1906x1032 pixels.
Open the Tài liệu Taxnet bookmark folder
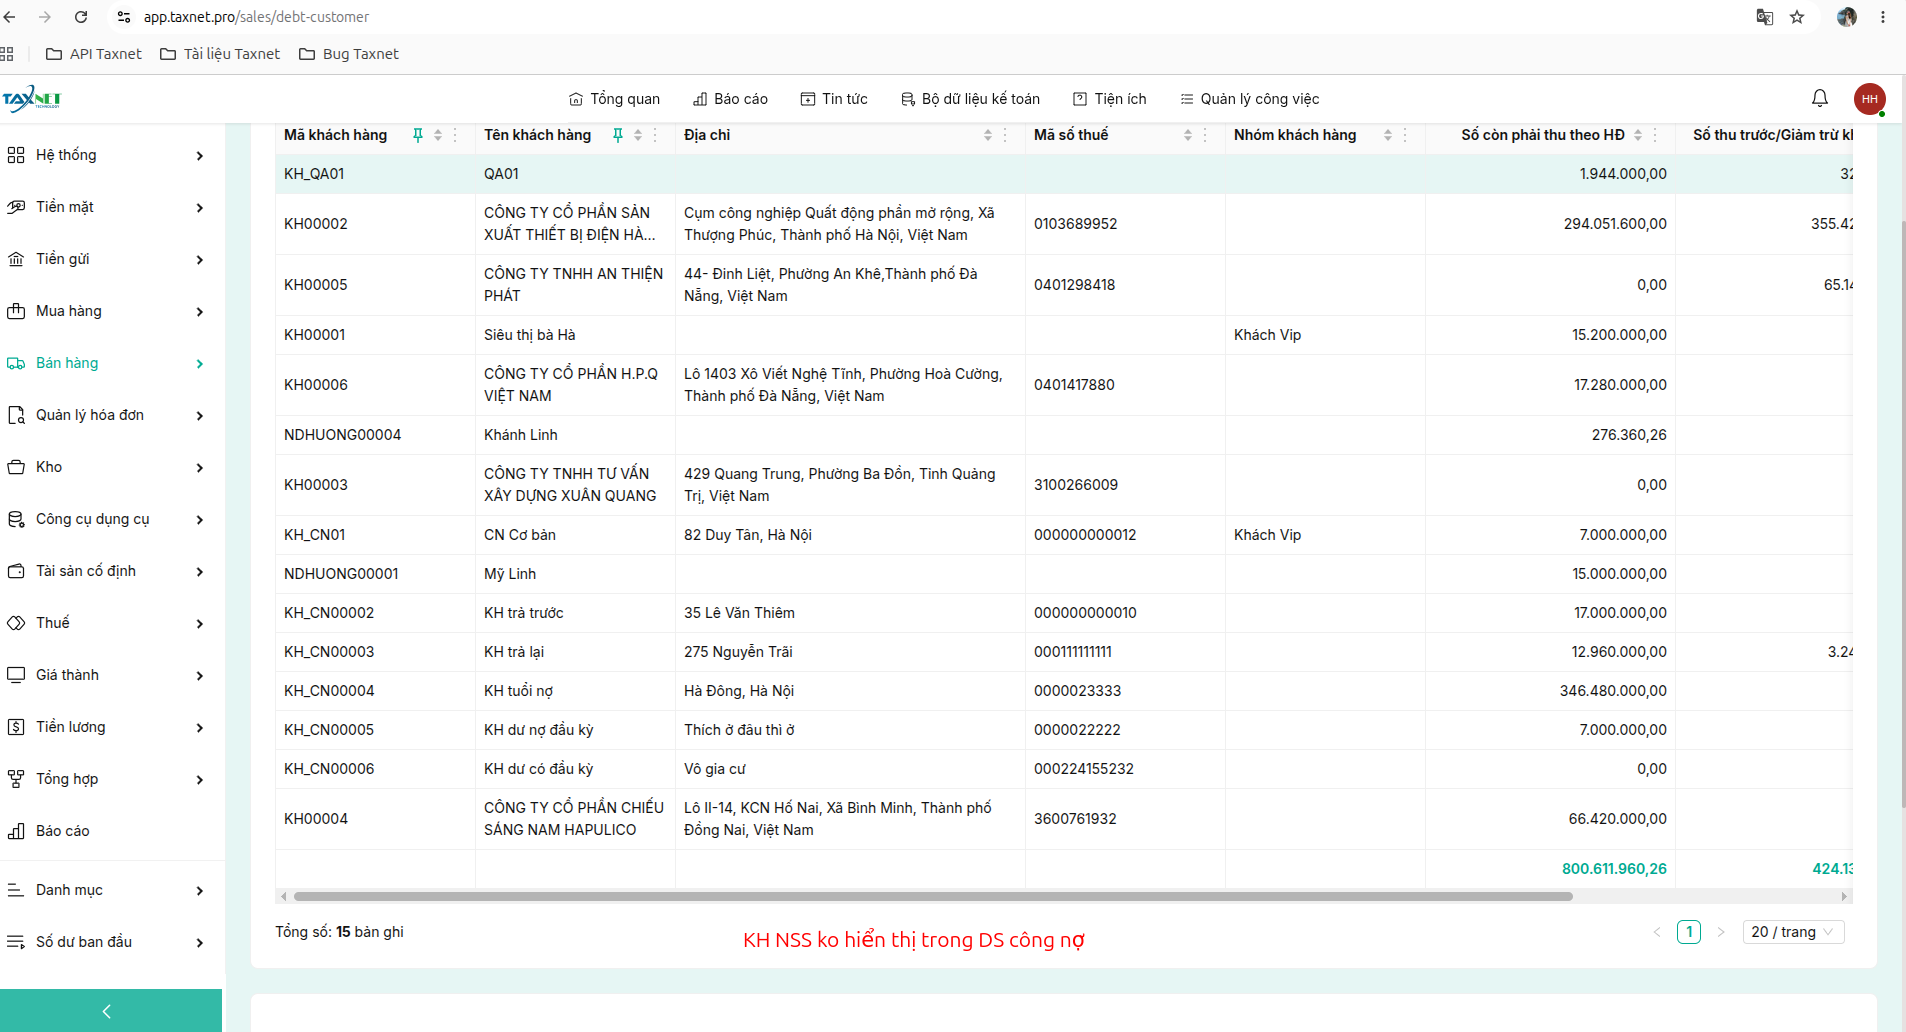(x=220, y=54)
